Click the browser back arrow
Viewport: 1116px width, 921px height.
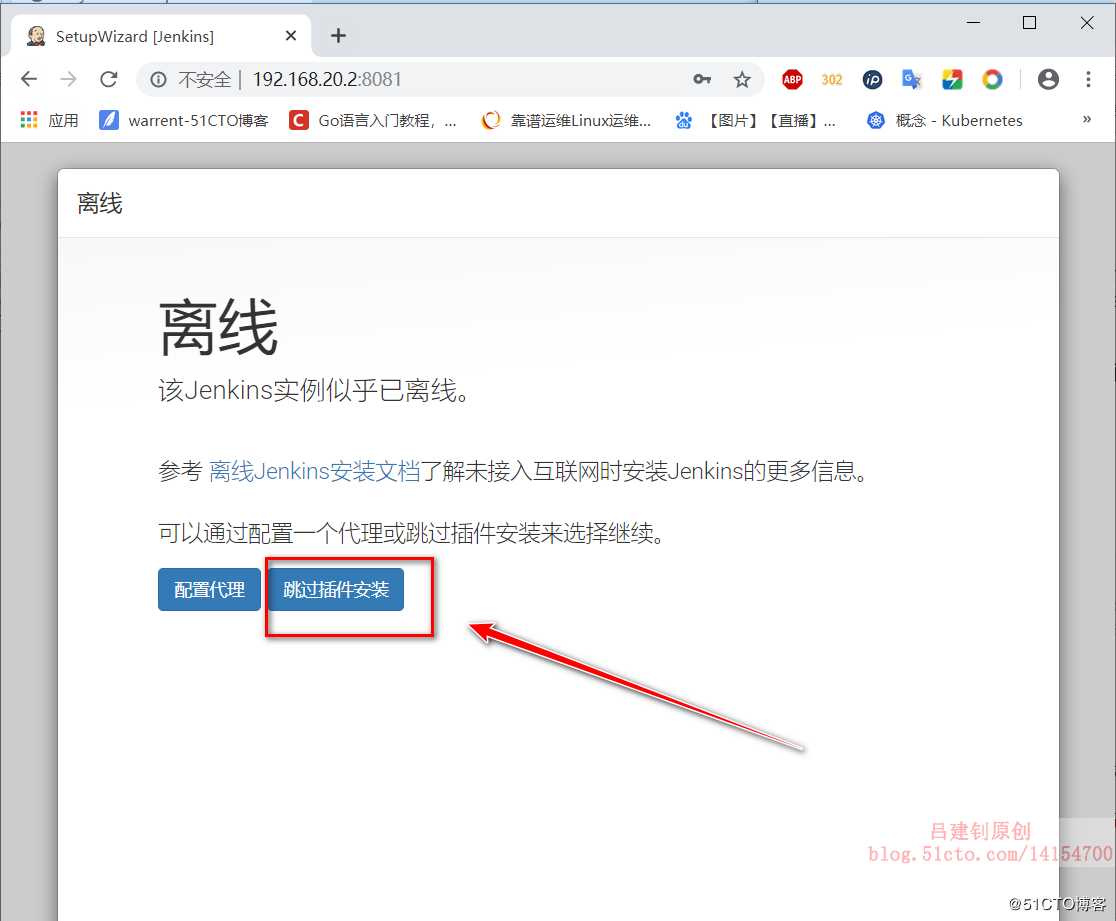click(x=29, y=79)
